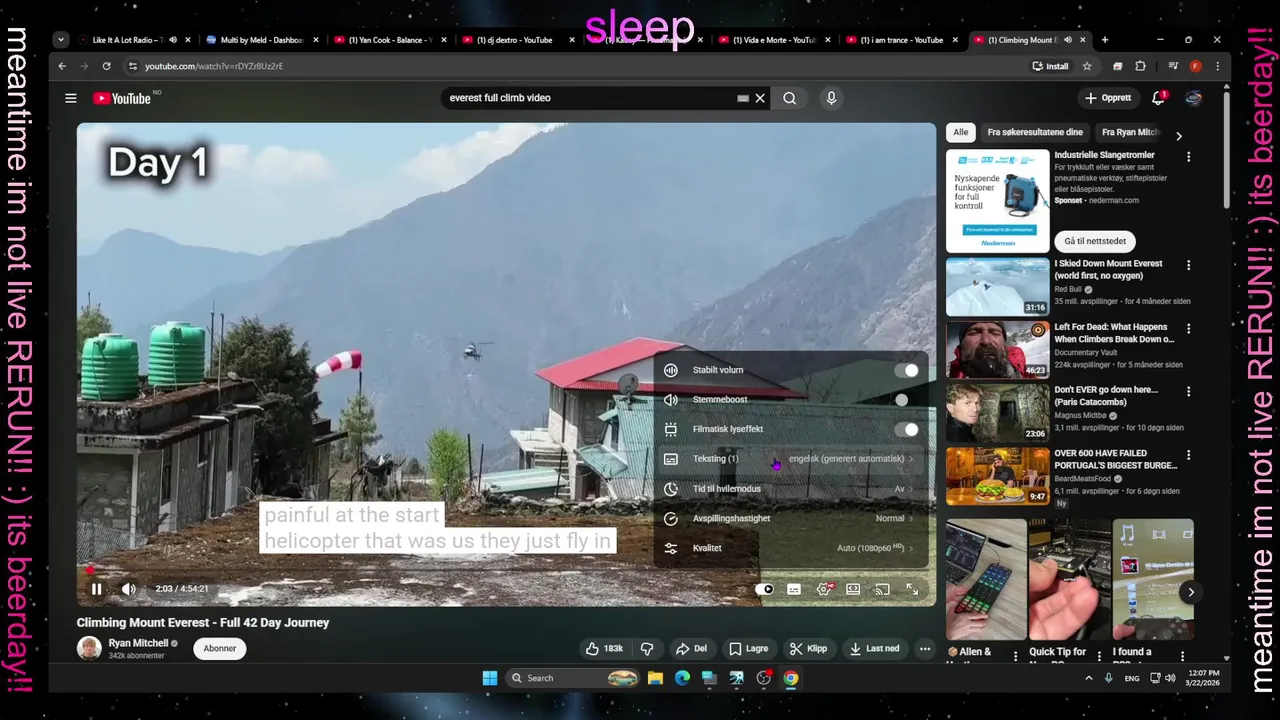Cast video with Play on TV icon
The height and width of the screenshot is (720, 1280).
(x=882, y=589)
